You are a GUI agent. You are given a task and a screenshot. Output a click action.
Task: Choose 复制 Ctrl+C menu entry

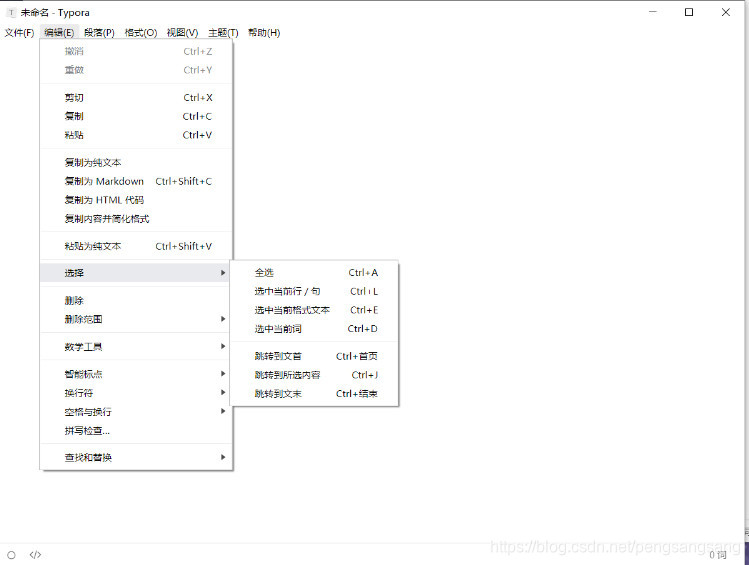pyautogui.click(x=137, y=116)
